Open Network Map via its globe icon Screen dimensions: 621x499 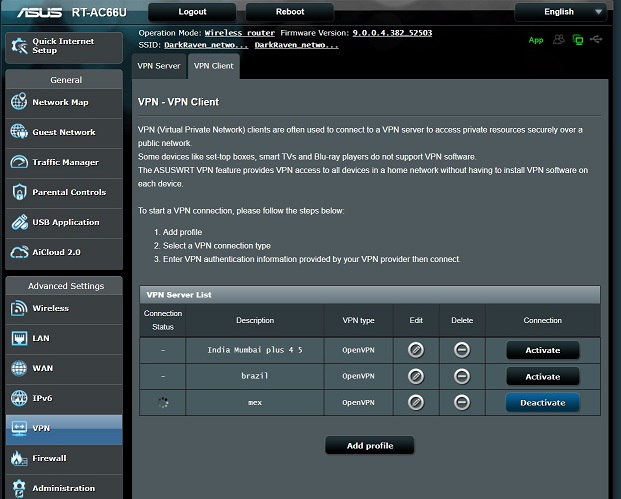[x=19, y=101]
